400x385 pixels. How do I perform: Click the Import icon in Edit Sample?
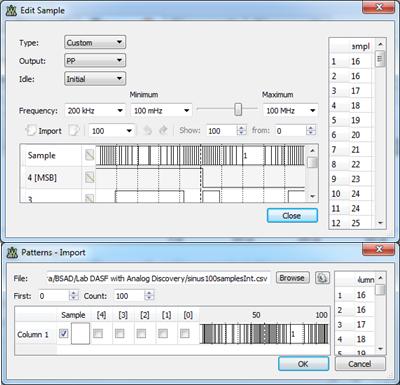31,130
